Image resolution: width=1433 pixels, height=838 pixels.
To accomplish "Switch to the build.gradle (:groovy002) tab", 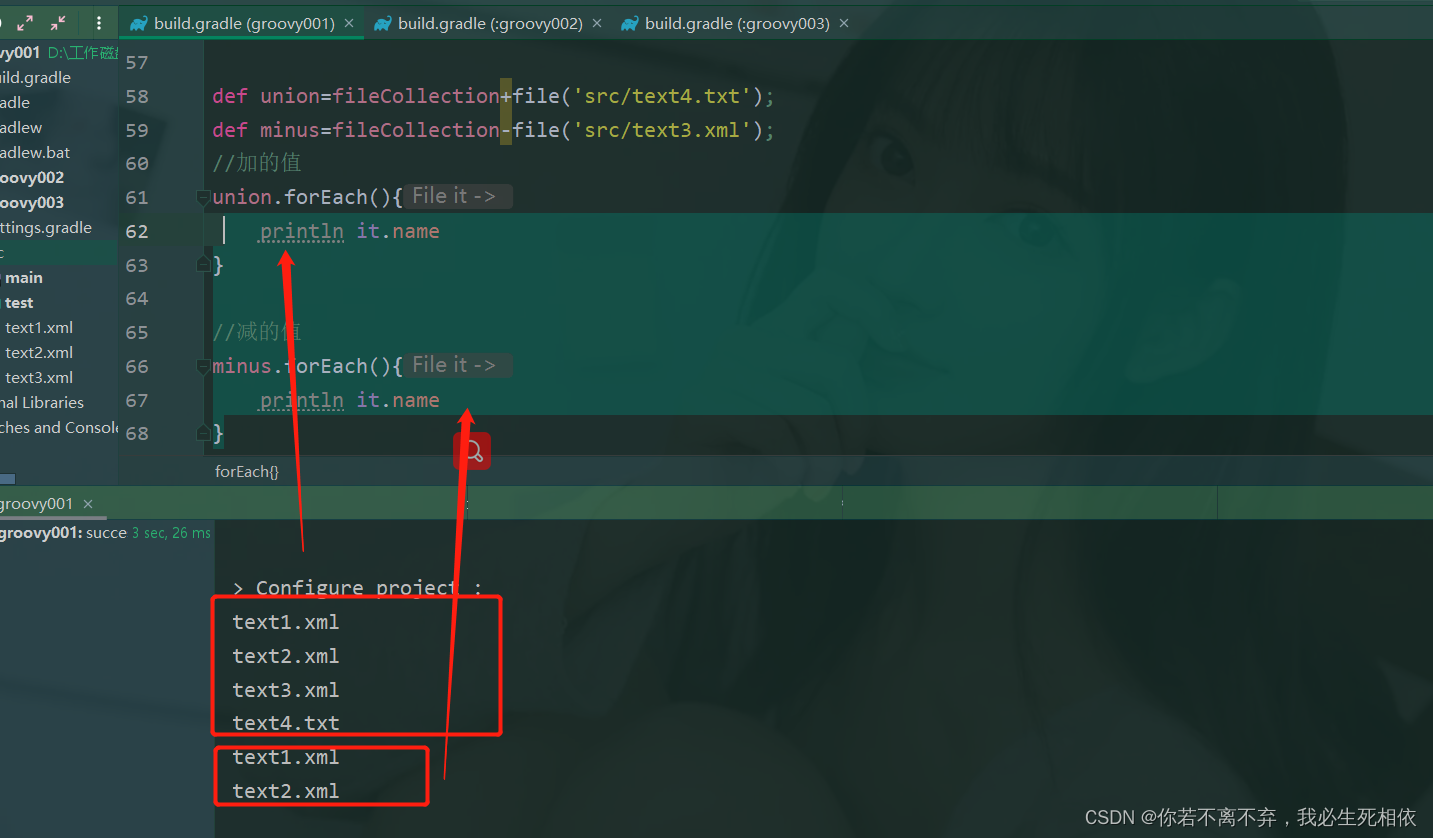I will [x=490, y=23].
